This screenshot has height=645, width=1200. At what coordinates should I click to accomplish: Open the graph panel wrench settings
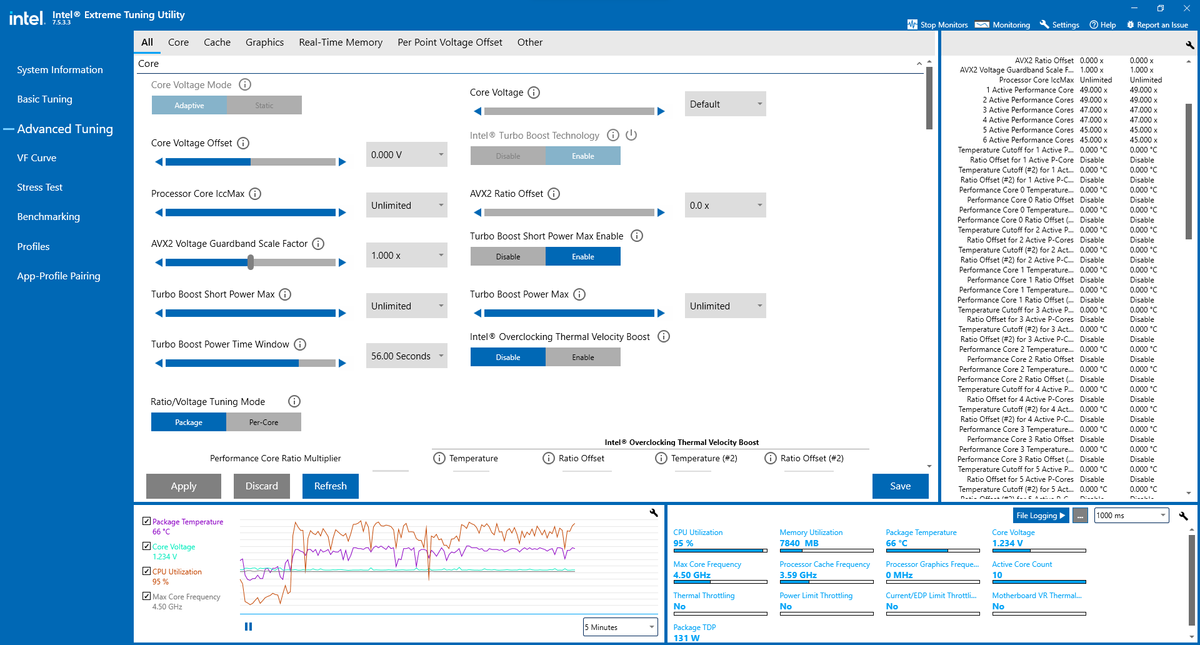click(653, 512)
